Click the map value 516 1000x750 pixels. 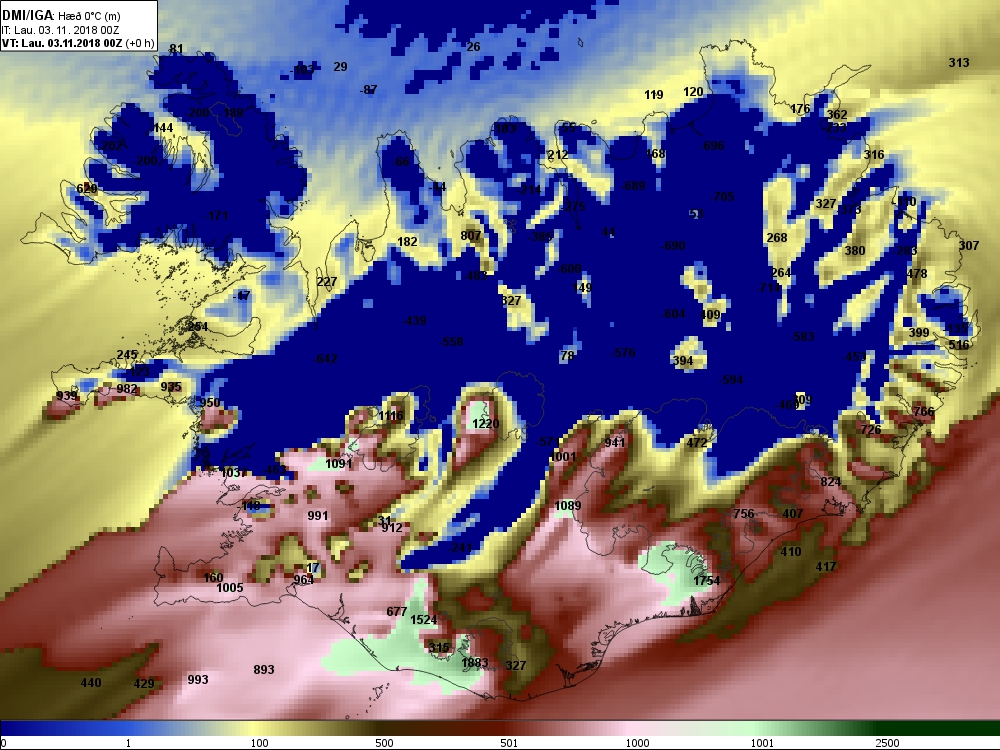click(959, 344)
